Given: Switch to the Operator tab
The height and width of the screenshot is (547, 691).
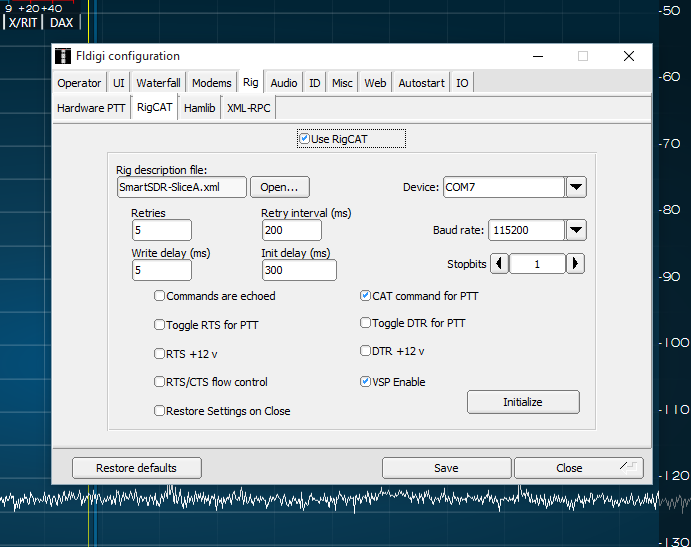Looking at the screenshot, I should [x=79, y=83].
